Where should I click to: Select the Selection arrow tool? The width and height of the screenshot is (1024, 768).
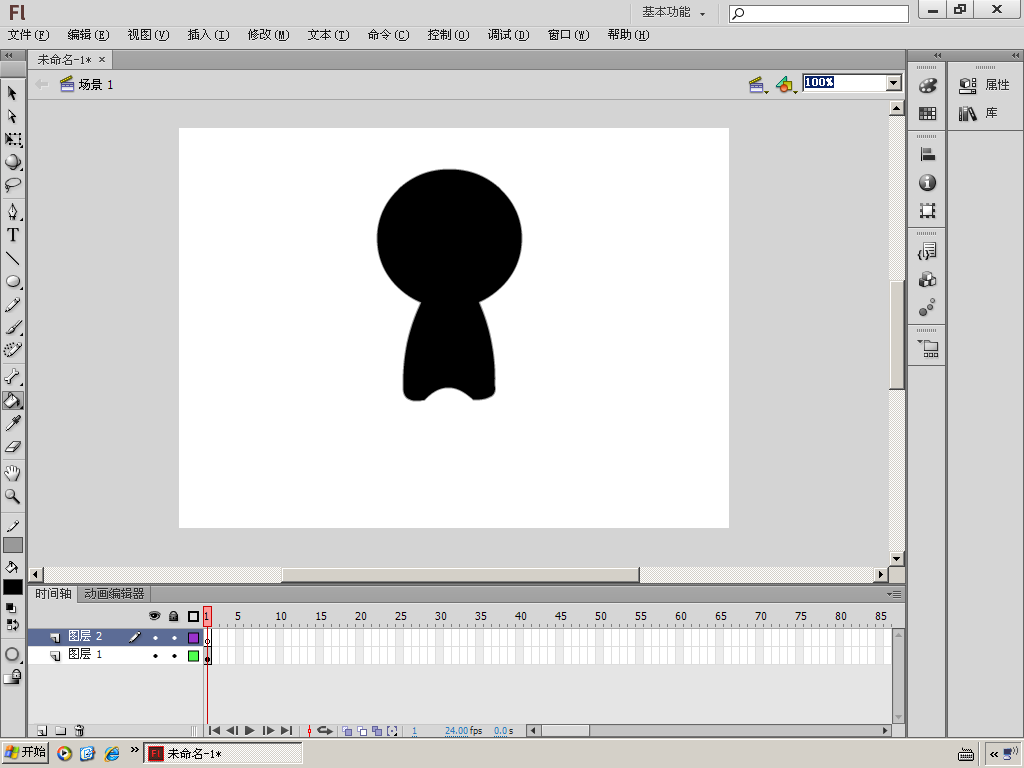tap(12, 93)
